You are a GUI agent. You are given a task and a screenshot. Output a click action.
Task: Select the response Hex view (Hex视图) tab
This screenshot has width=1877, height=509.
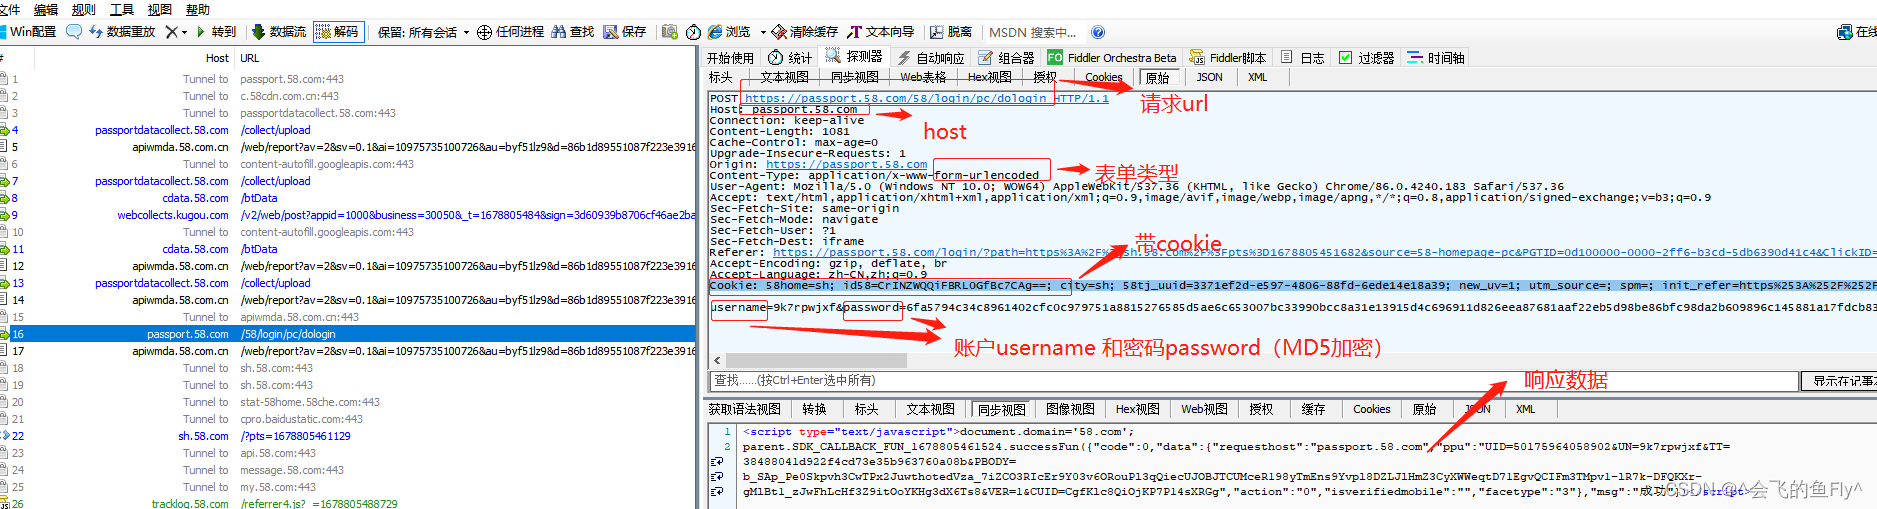[x=1138, y=409]
